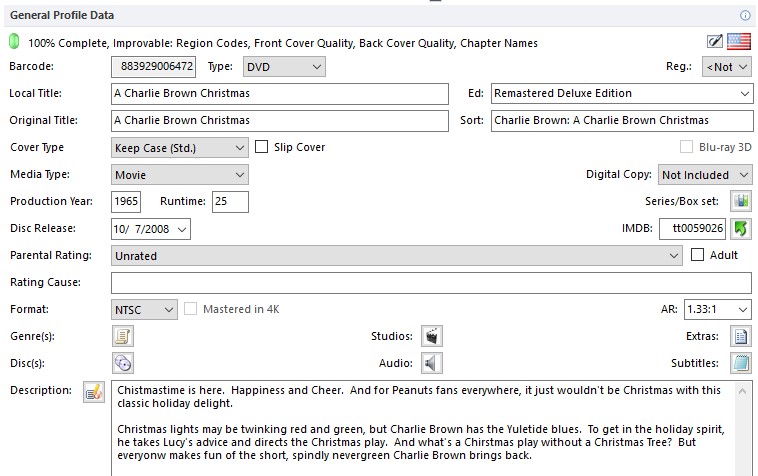Open the Format dropdown showing NTSC

tap(144, 310)
